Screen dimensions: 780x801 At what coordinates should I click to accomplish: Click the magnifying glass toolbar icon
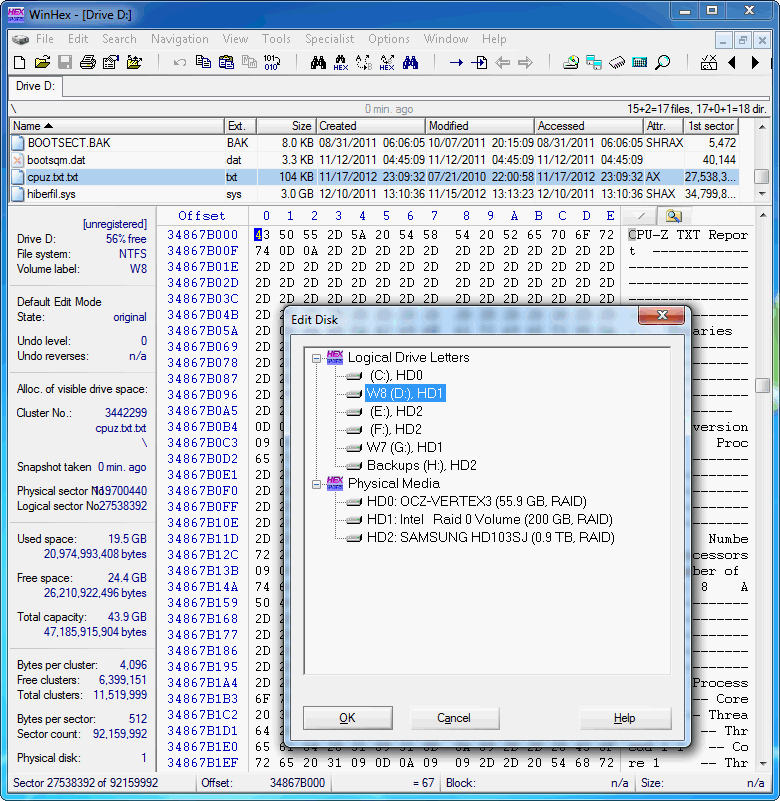662,62
